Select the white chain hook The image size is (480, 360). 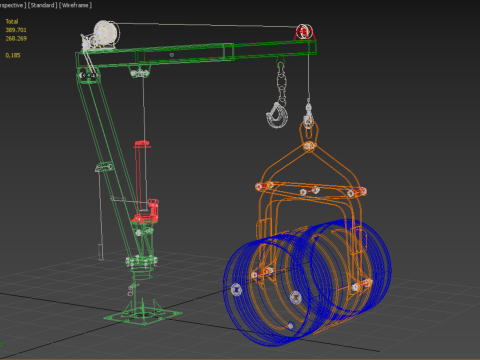click(277, 115)
